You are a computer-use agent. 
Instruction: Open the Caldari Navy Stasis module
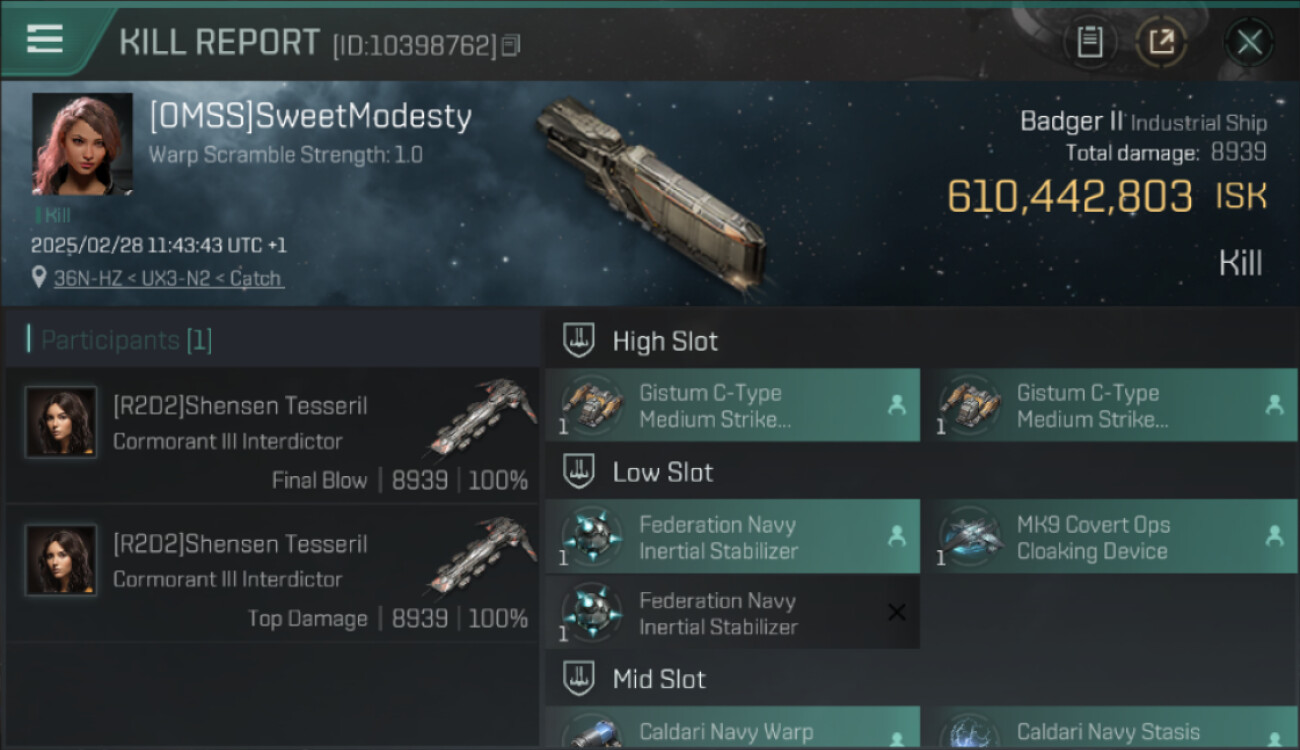[x=1108, y=728]
